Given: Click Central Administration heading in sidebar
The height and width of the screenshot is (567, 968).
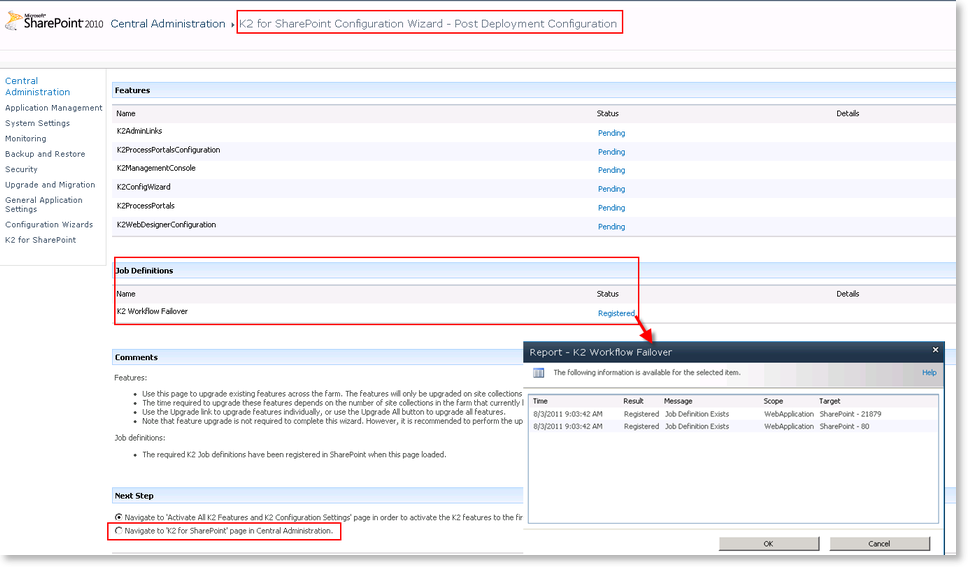Looking at the screenshot, I should (x=38, y=86).
